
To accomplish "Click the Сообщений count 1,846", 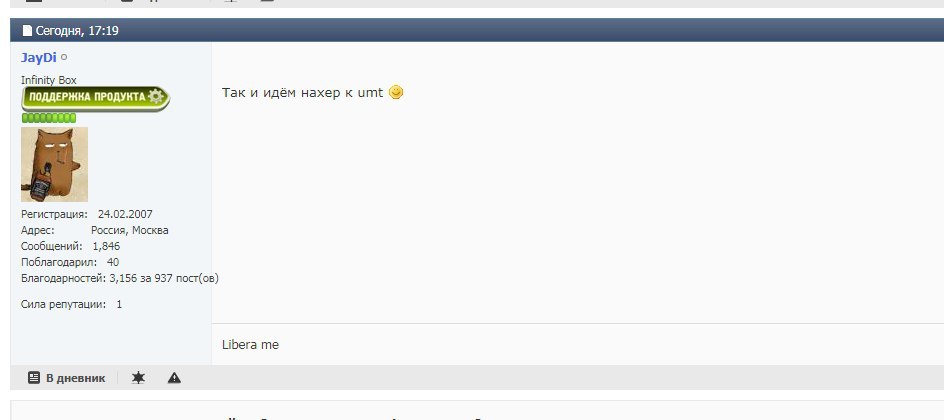I will tap(106, 246).
